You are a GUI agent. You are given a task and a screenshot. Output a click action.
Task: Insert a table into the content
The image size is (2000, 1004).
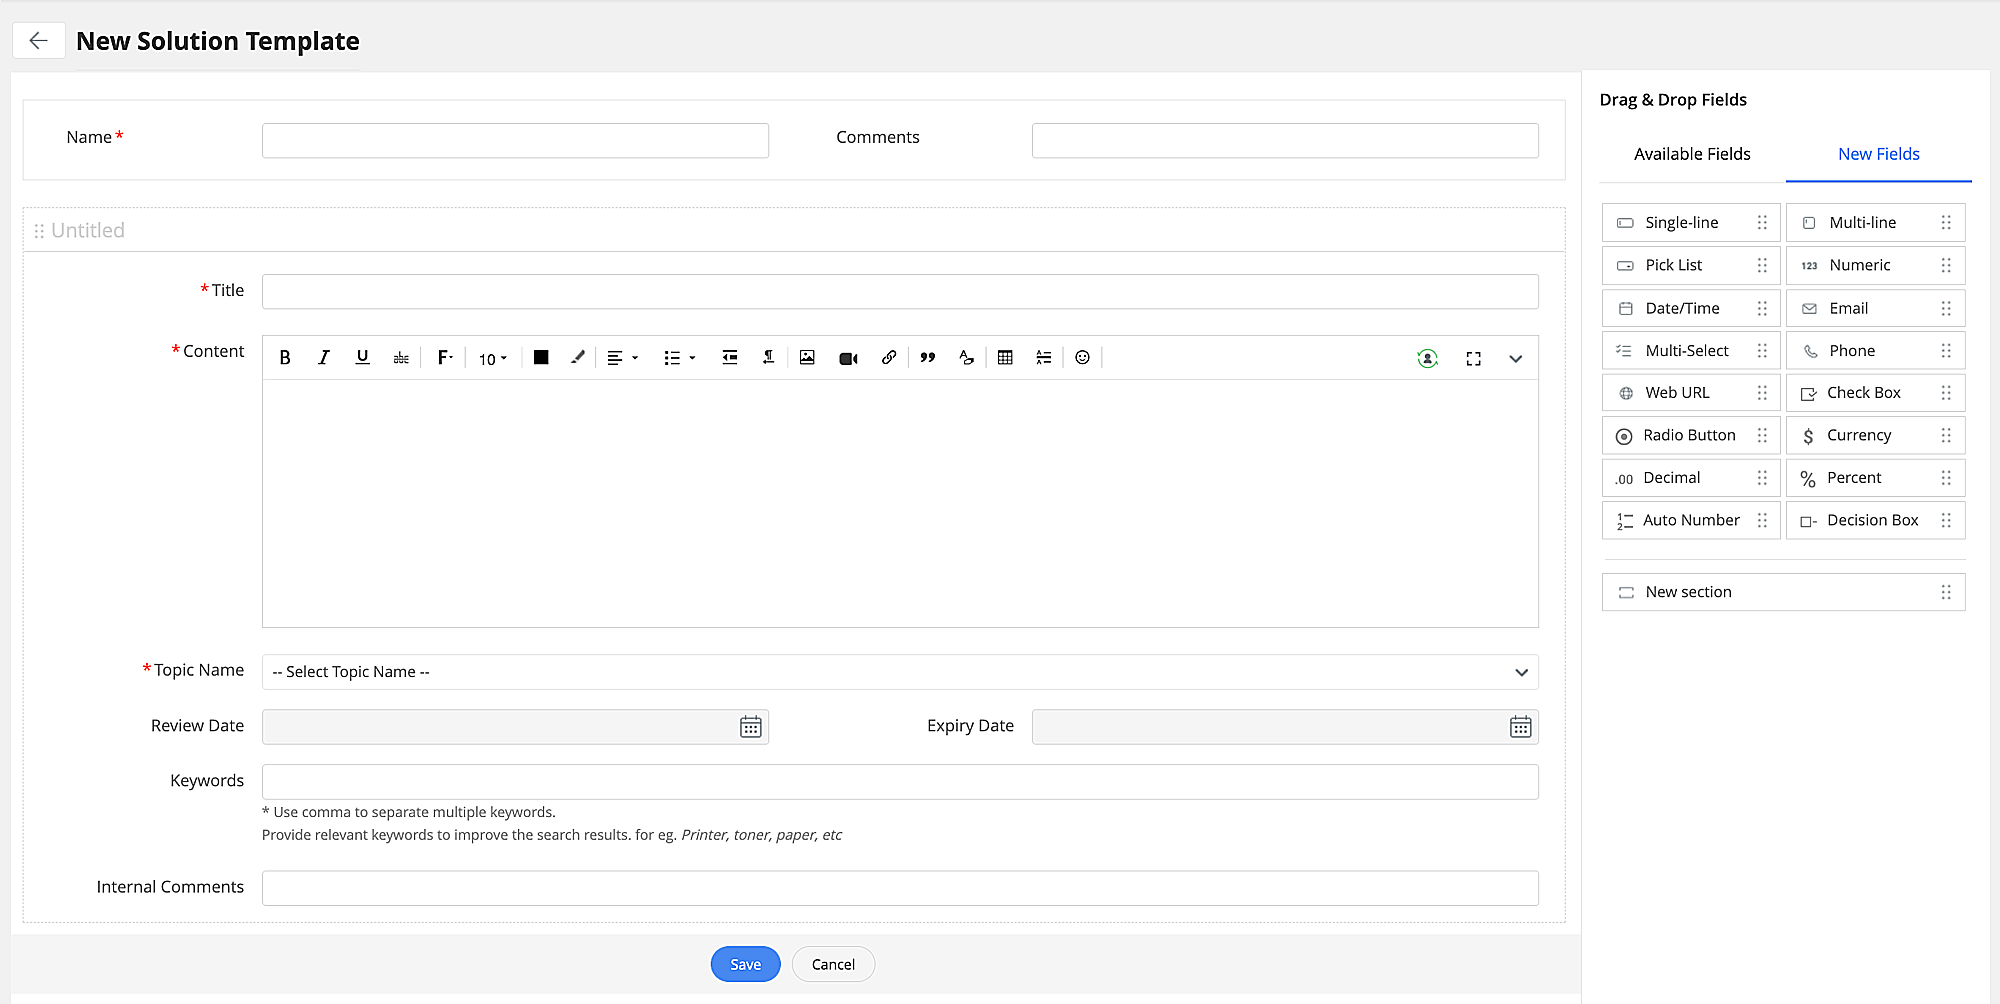pyautogui.click(x=1005, y=358)
